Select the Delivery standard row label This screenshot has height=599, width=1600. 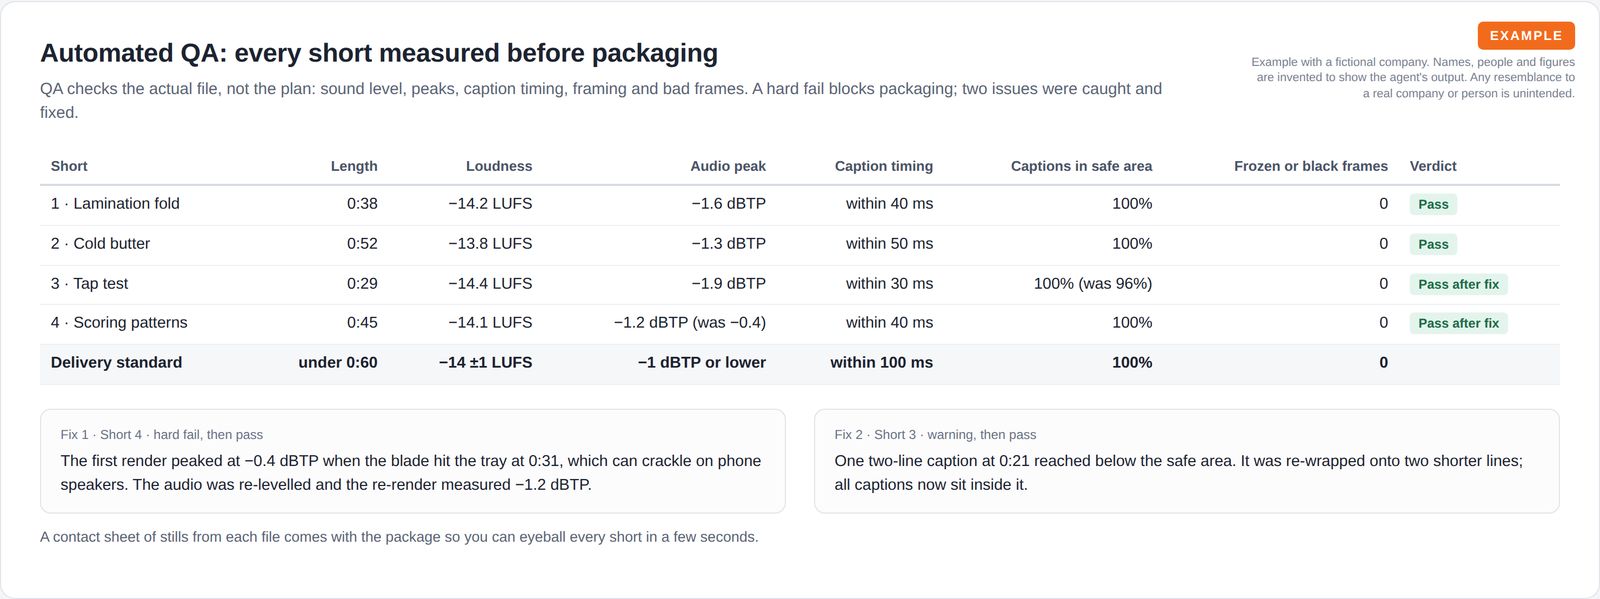point(116,362)
